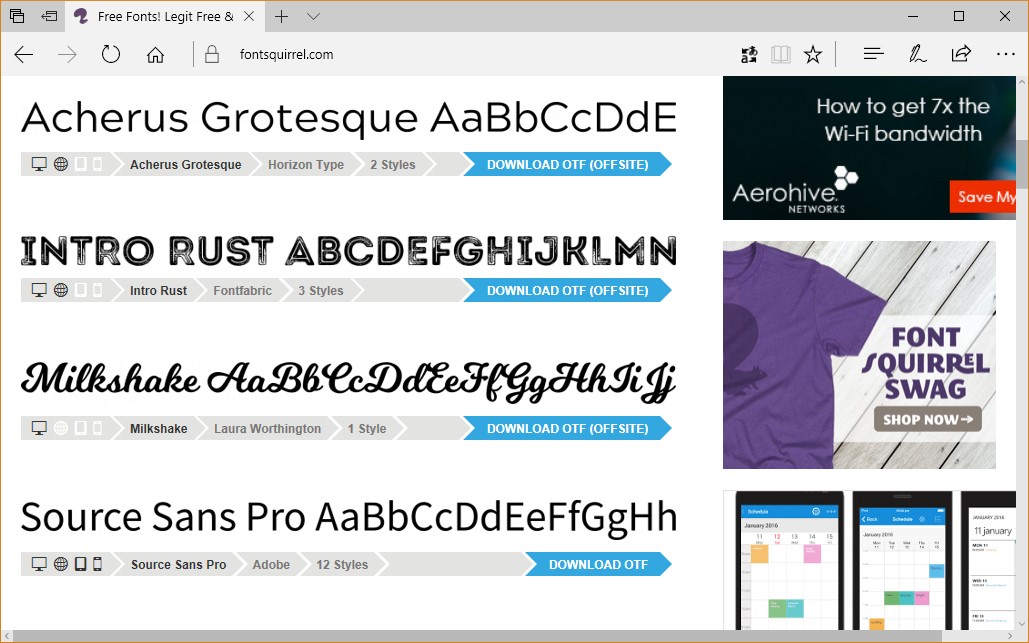This screenshot has width=1029, height=643.
Task: Close the Free Fonts tab
Action: 249,17
